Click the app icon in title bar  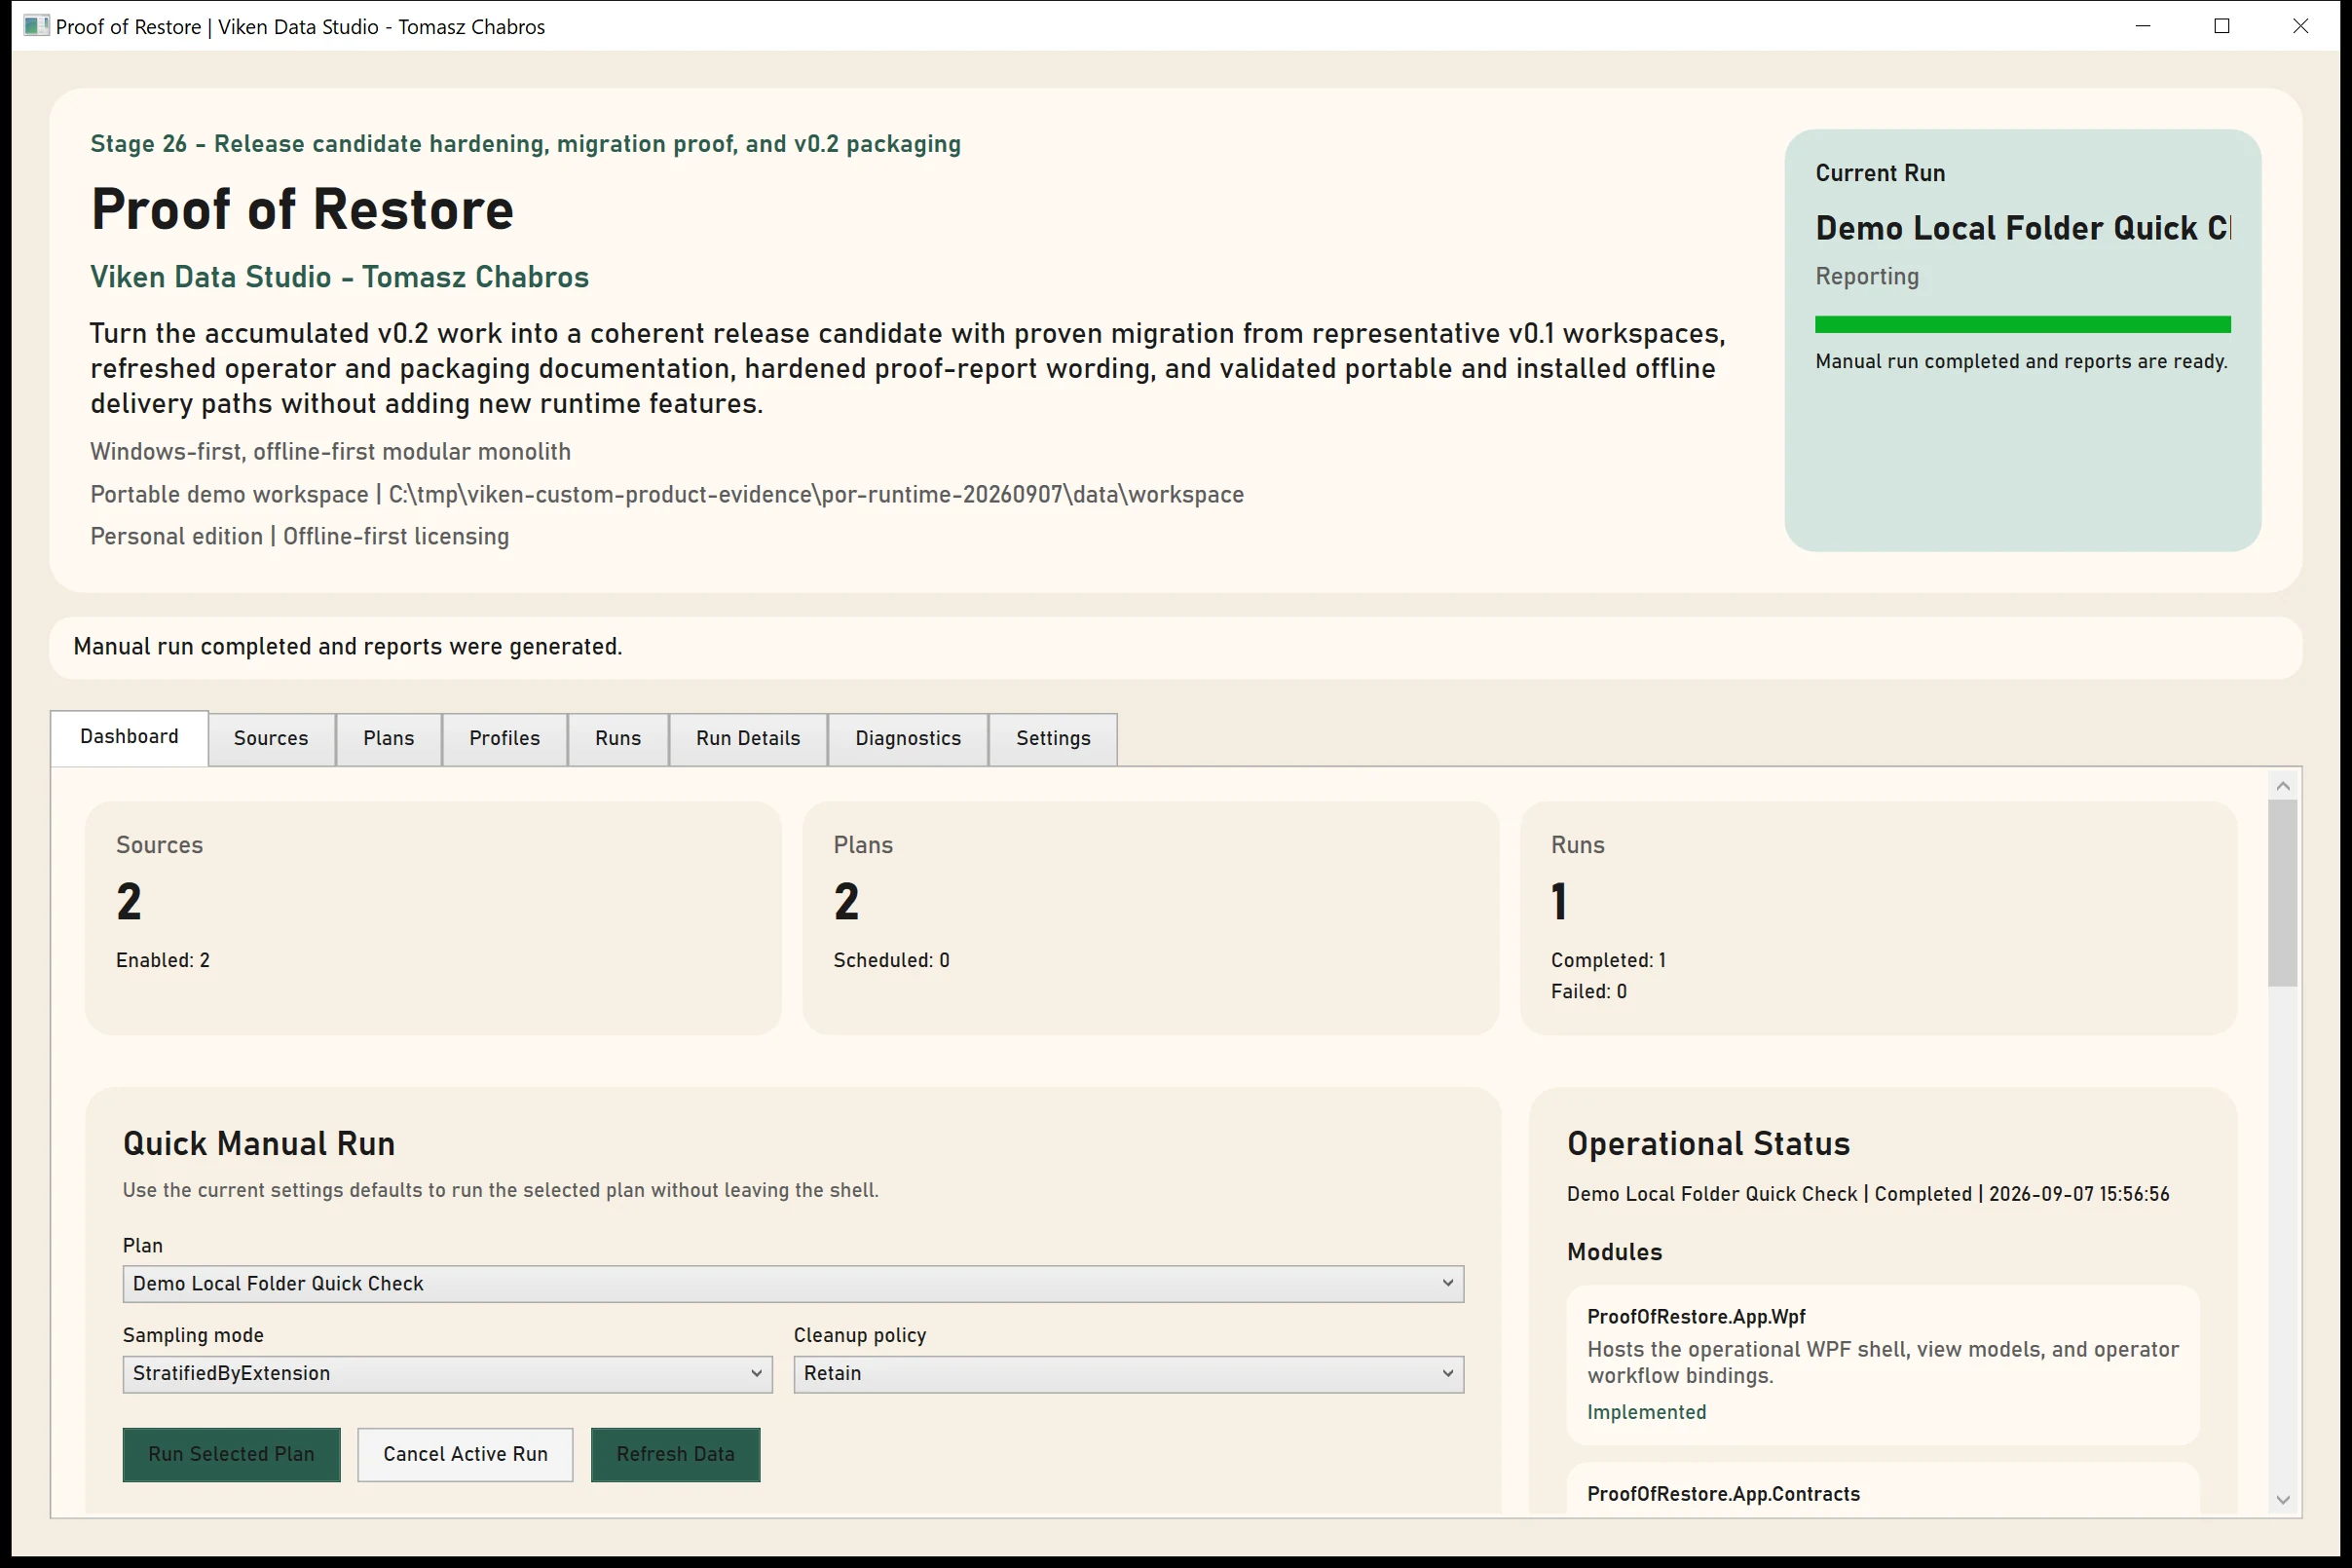click(x=36, y=26)
